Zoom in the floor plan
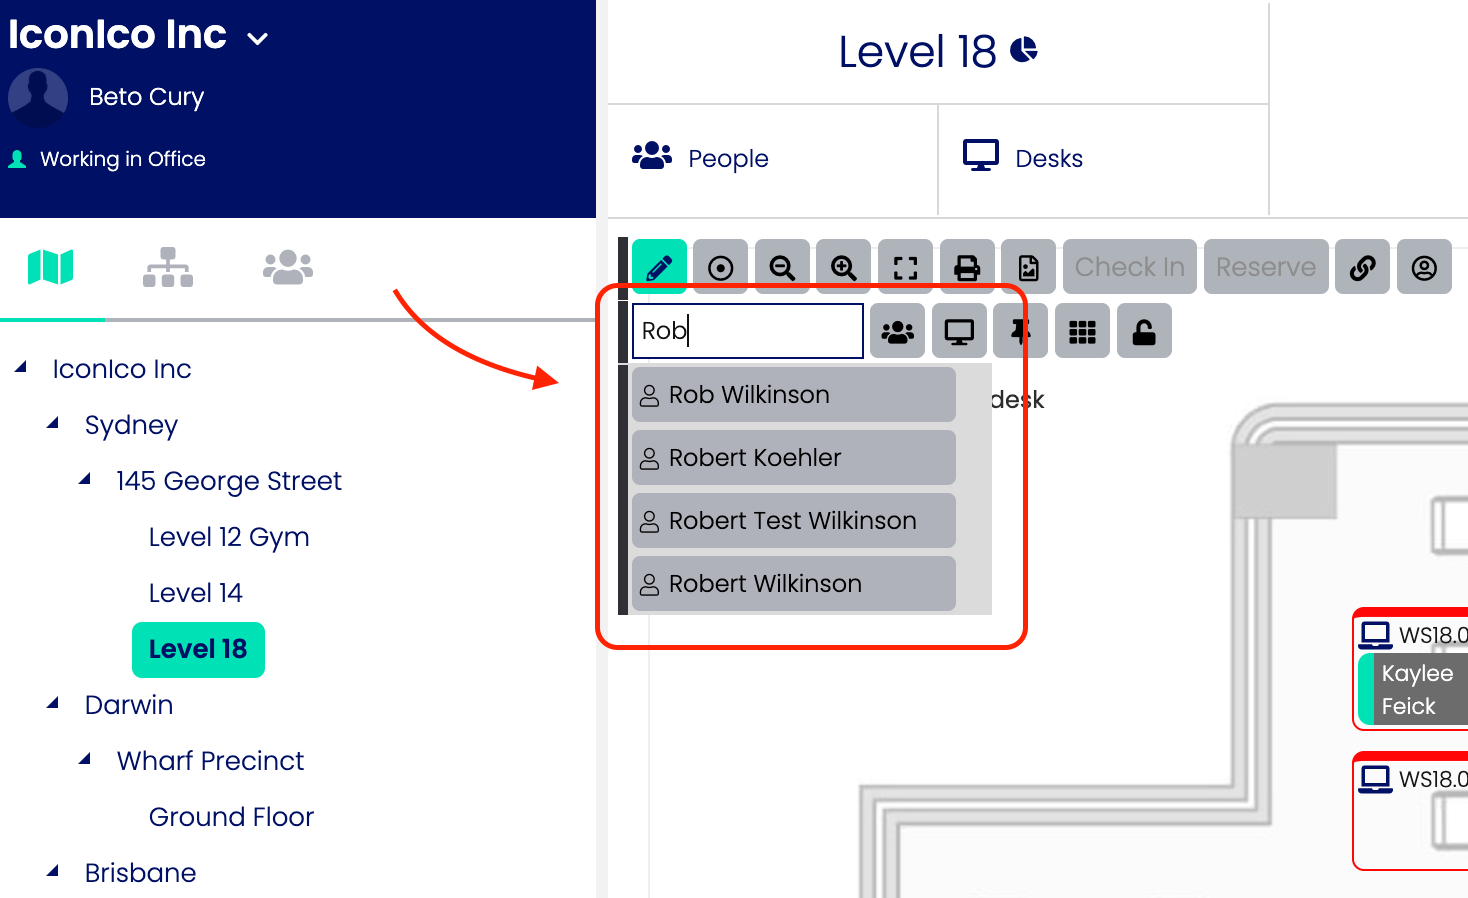1468x898 pixels. point(844,267)
